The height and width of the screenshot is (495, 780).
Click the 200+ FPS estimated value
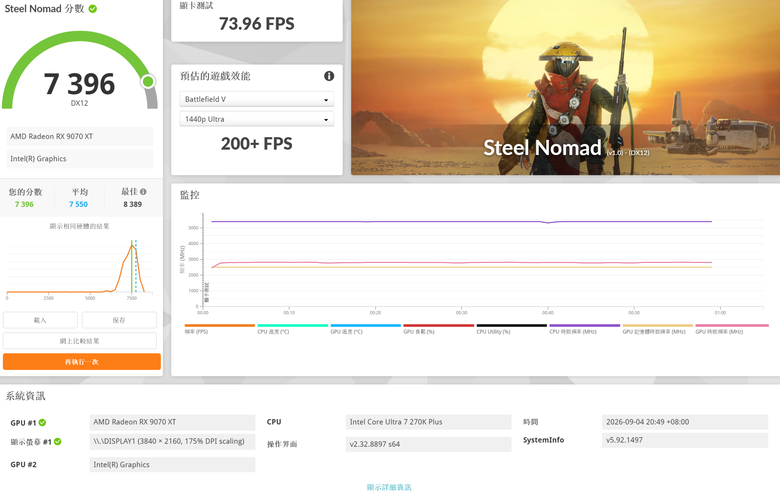point(257,144)
